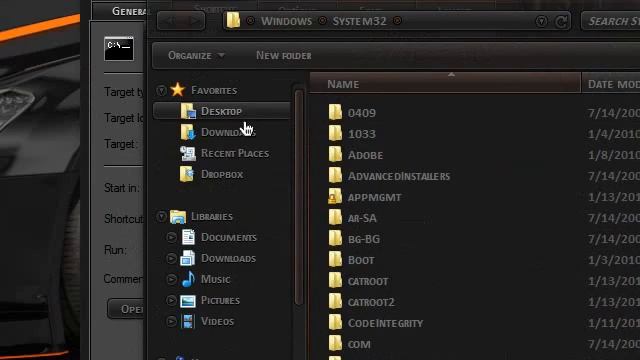Click the Favorites star icon

point(178,89)
